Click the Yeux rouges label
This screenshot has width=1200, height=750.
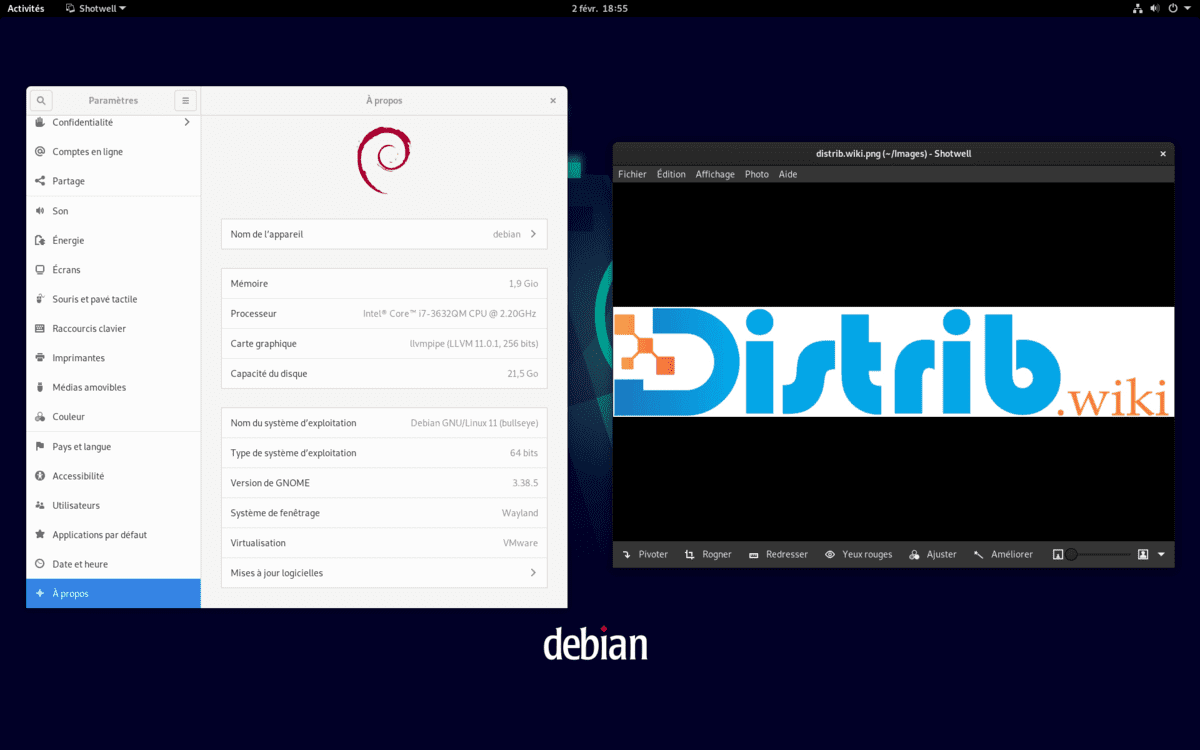pos(867,554)
